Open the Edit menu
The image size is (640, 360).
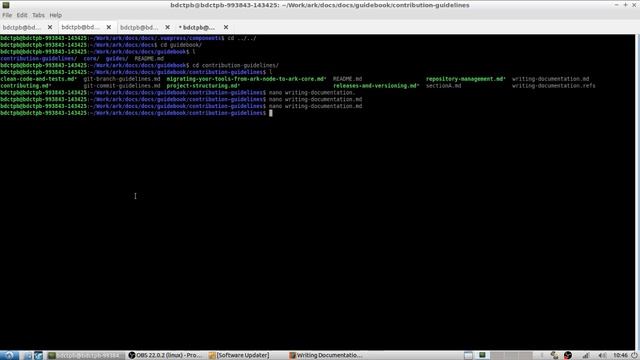coord(22,15)
